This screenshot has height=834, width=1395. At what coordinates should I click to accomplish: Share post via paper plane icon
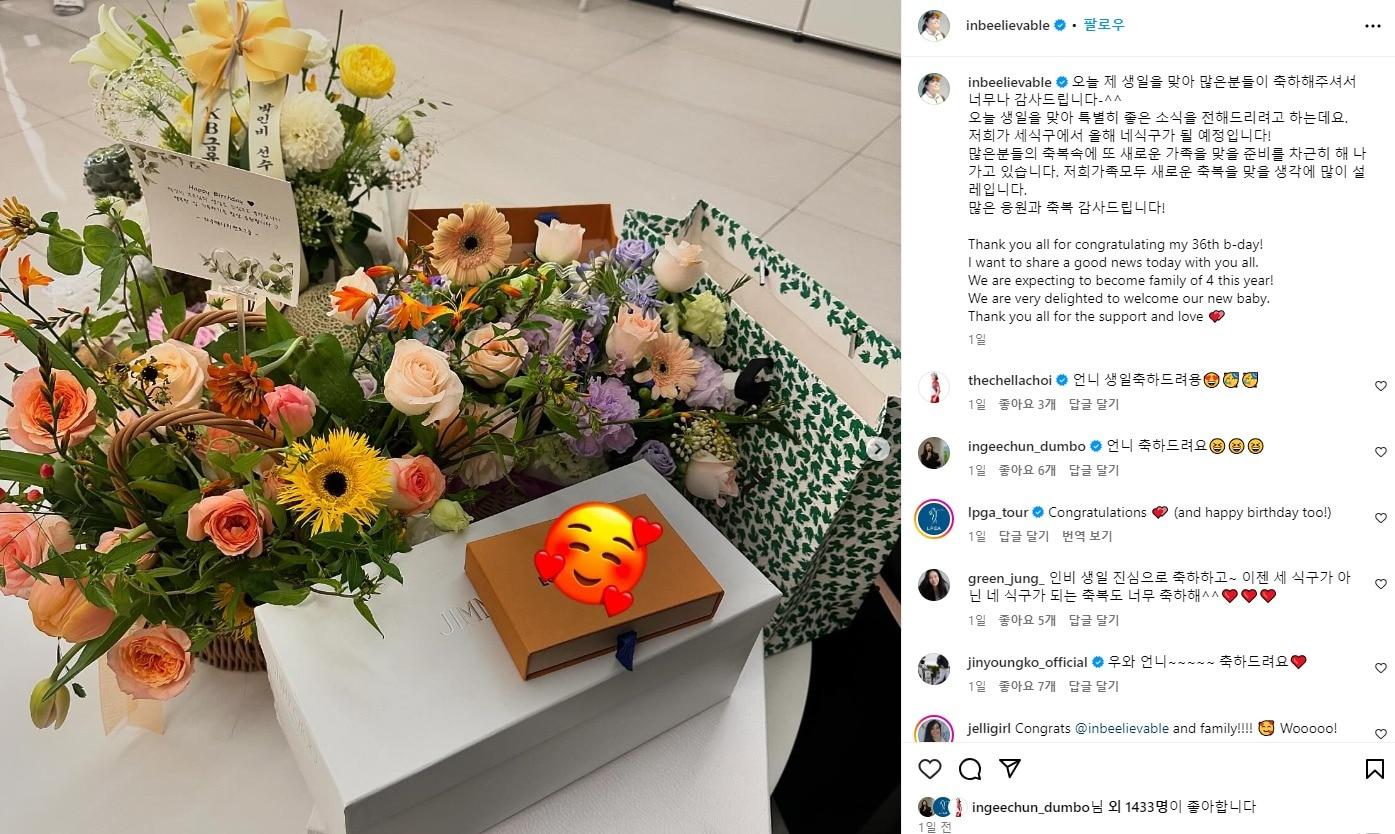point(1010,768)
